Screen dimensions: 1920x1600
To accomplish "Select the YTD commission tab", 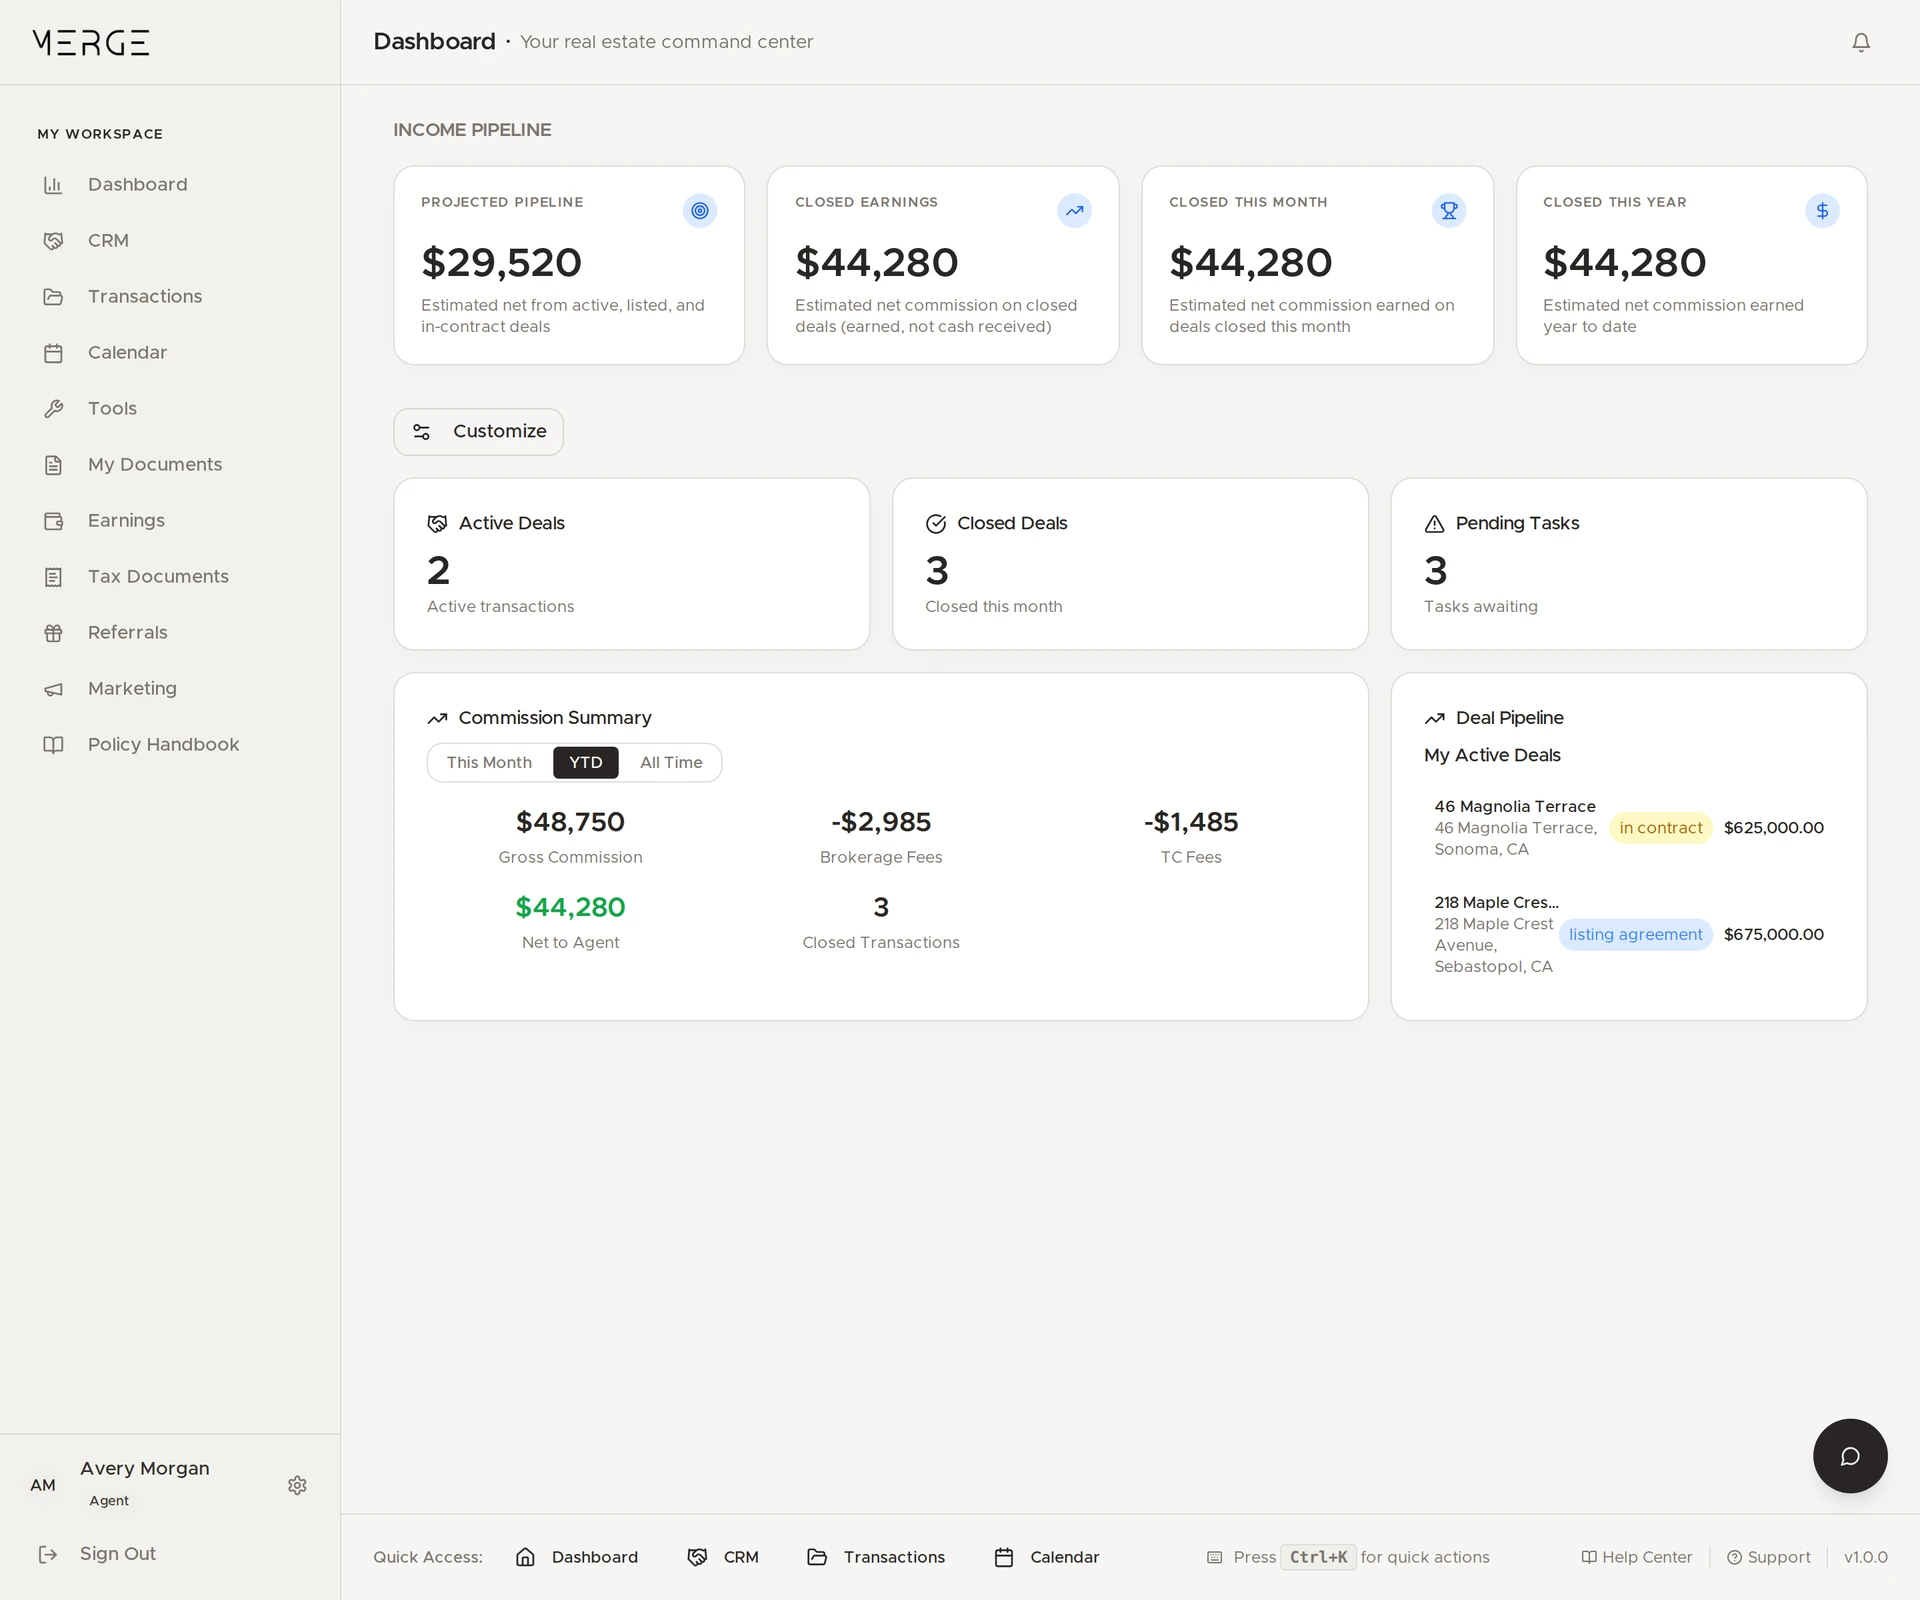I will click(x=586, y=762).
